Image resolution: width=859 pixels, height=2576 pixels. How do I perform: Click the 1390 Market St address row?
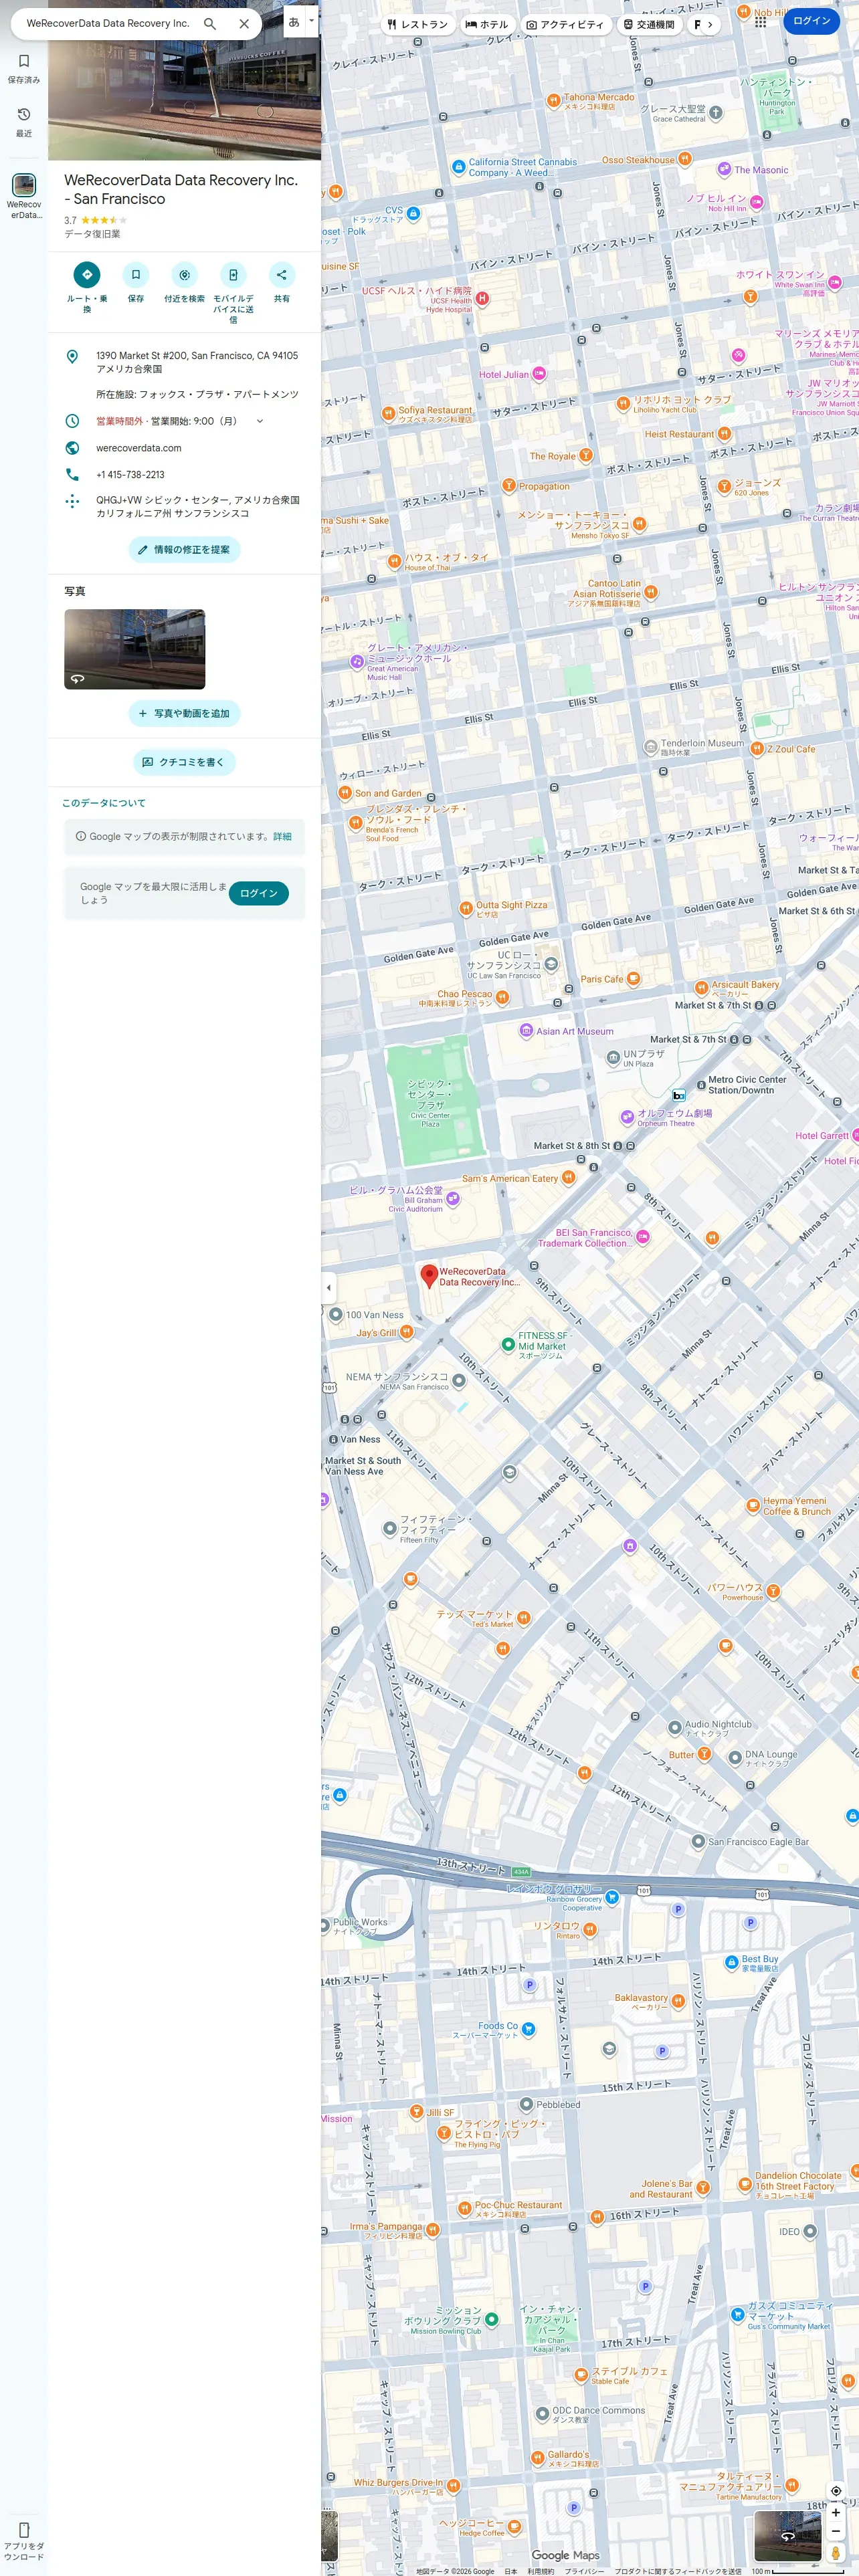[x=184, y=362]
